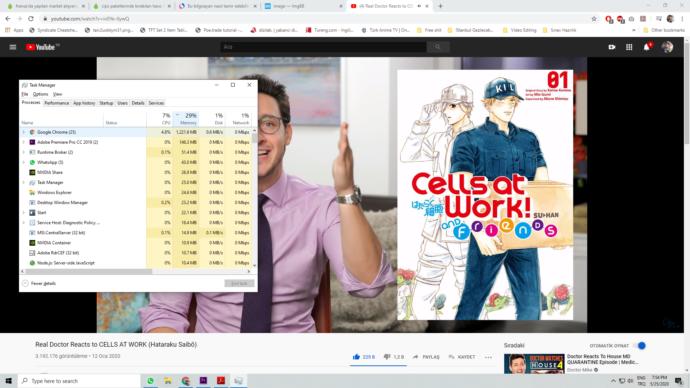Open the YouTube account avatar menu
The width and height of the screenshot is (690, 388).
pos(667,47)
